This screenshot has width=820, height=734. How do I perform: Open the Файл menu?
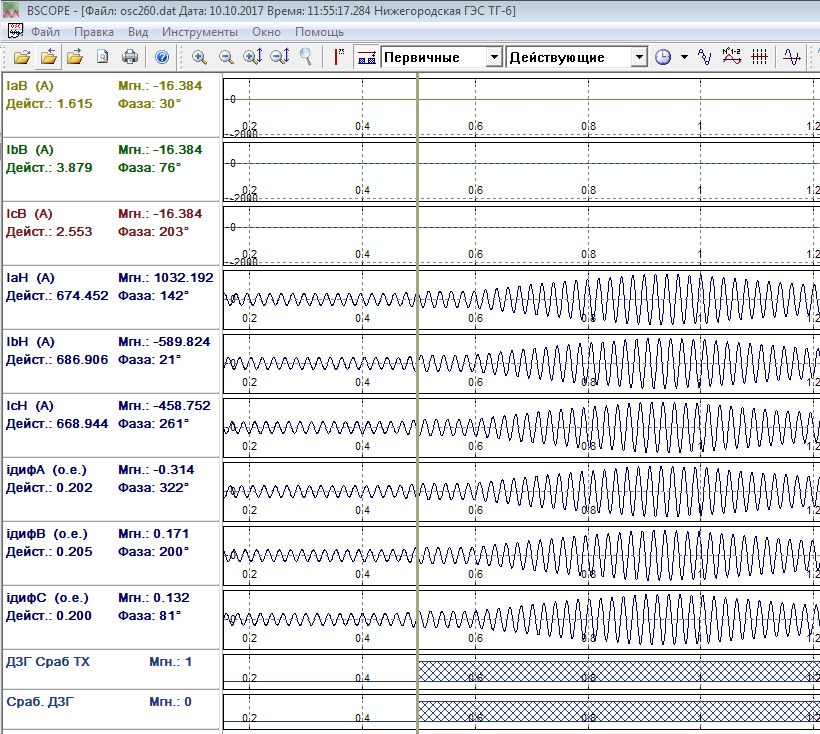coord(45,32)
